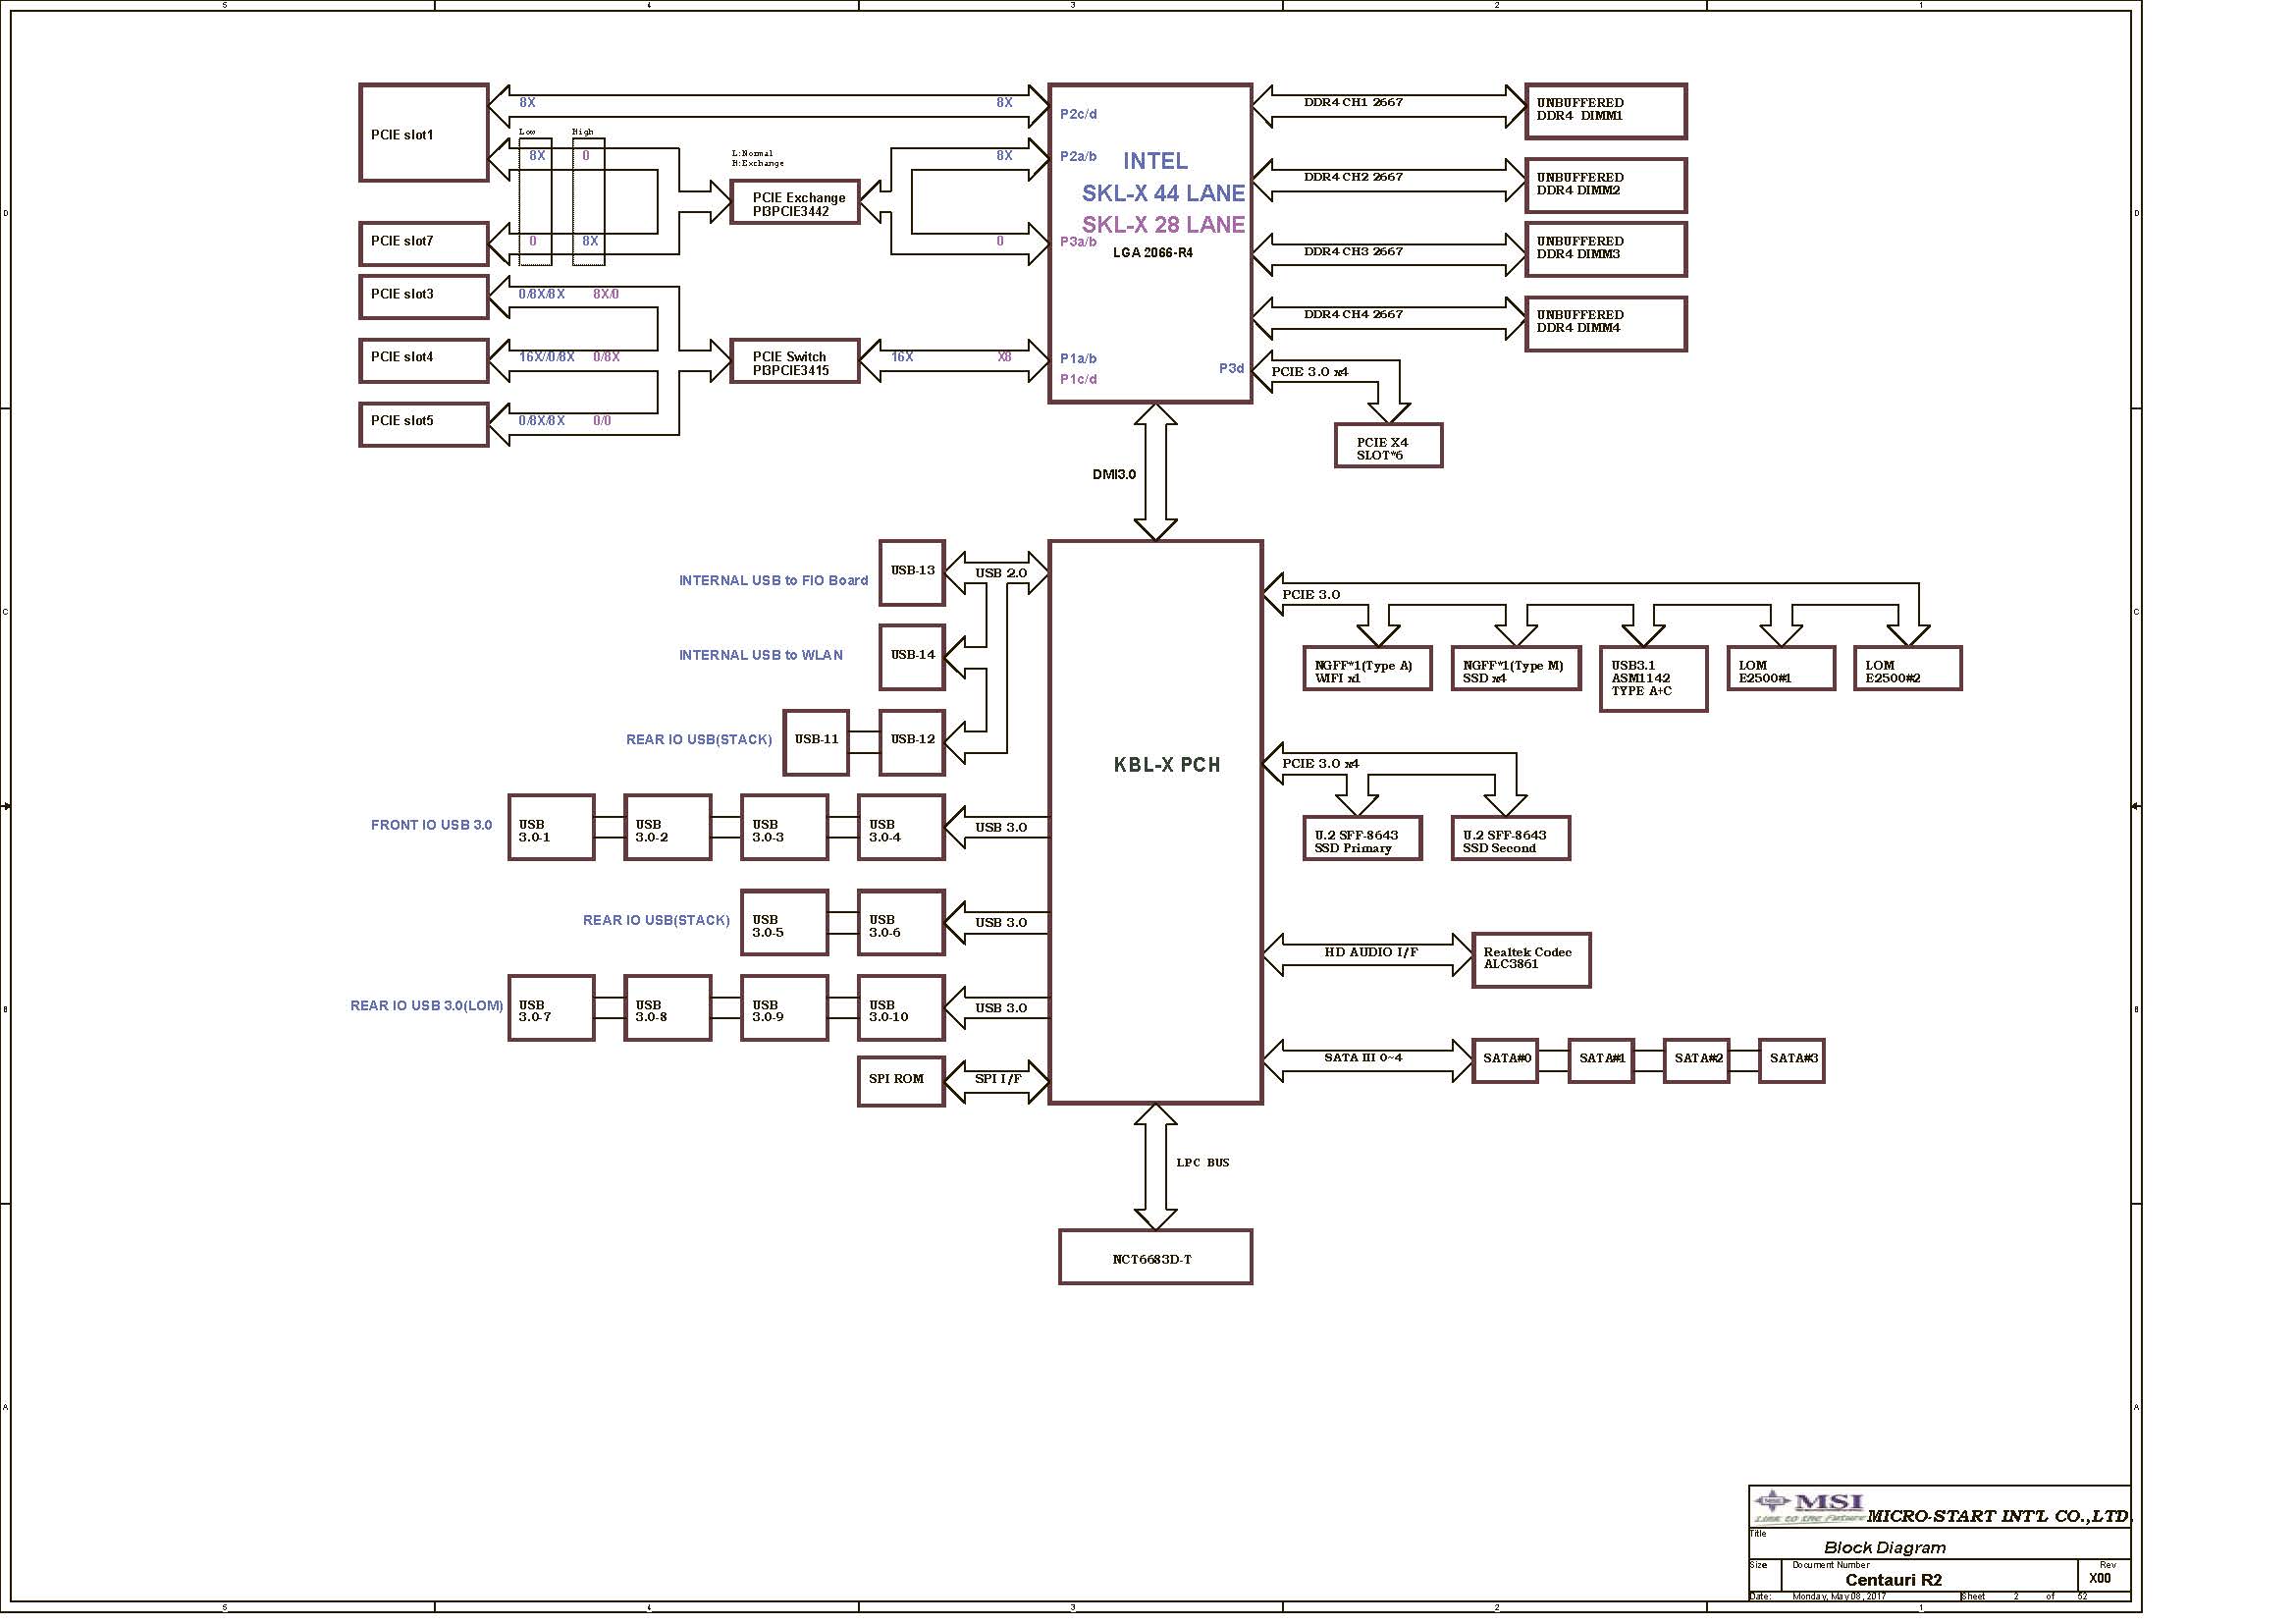Click the INTERNAL USB to FIO Board label
Image resolution: width=2296 pixels, height=1624 pixels.
click(773, 580)
